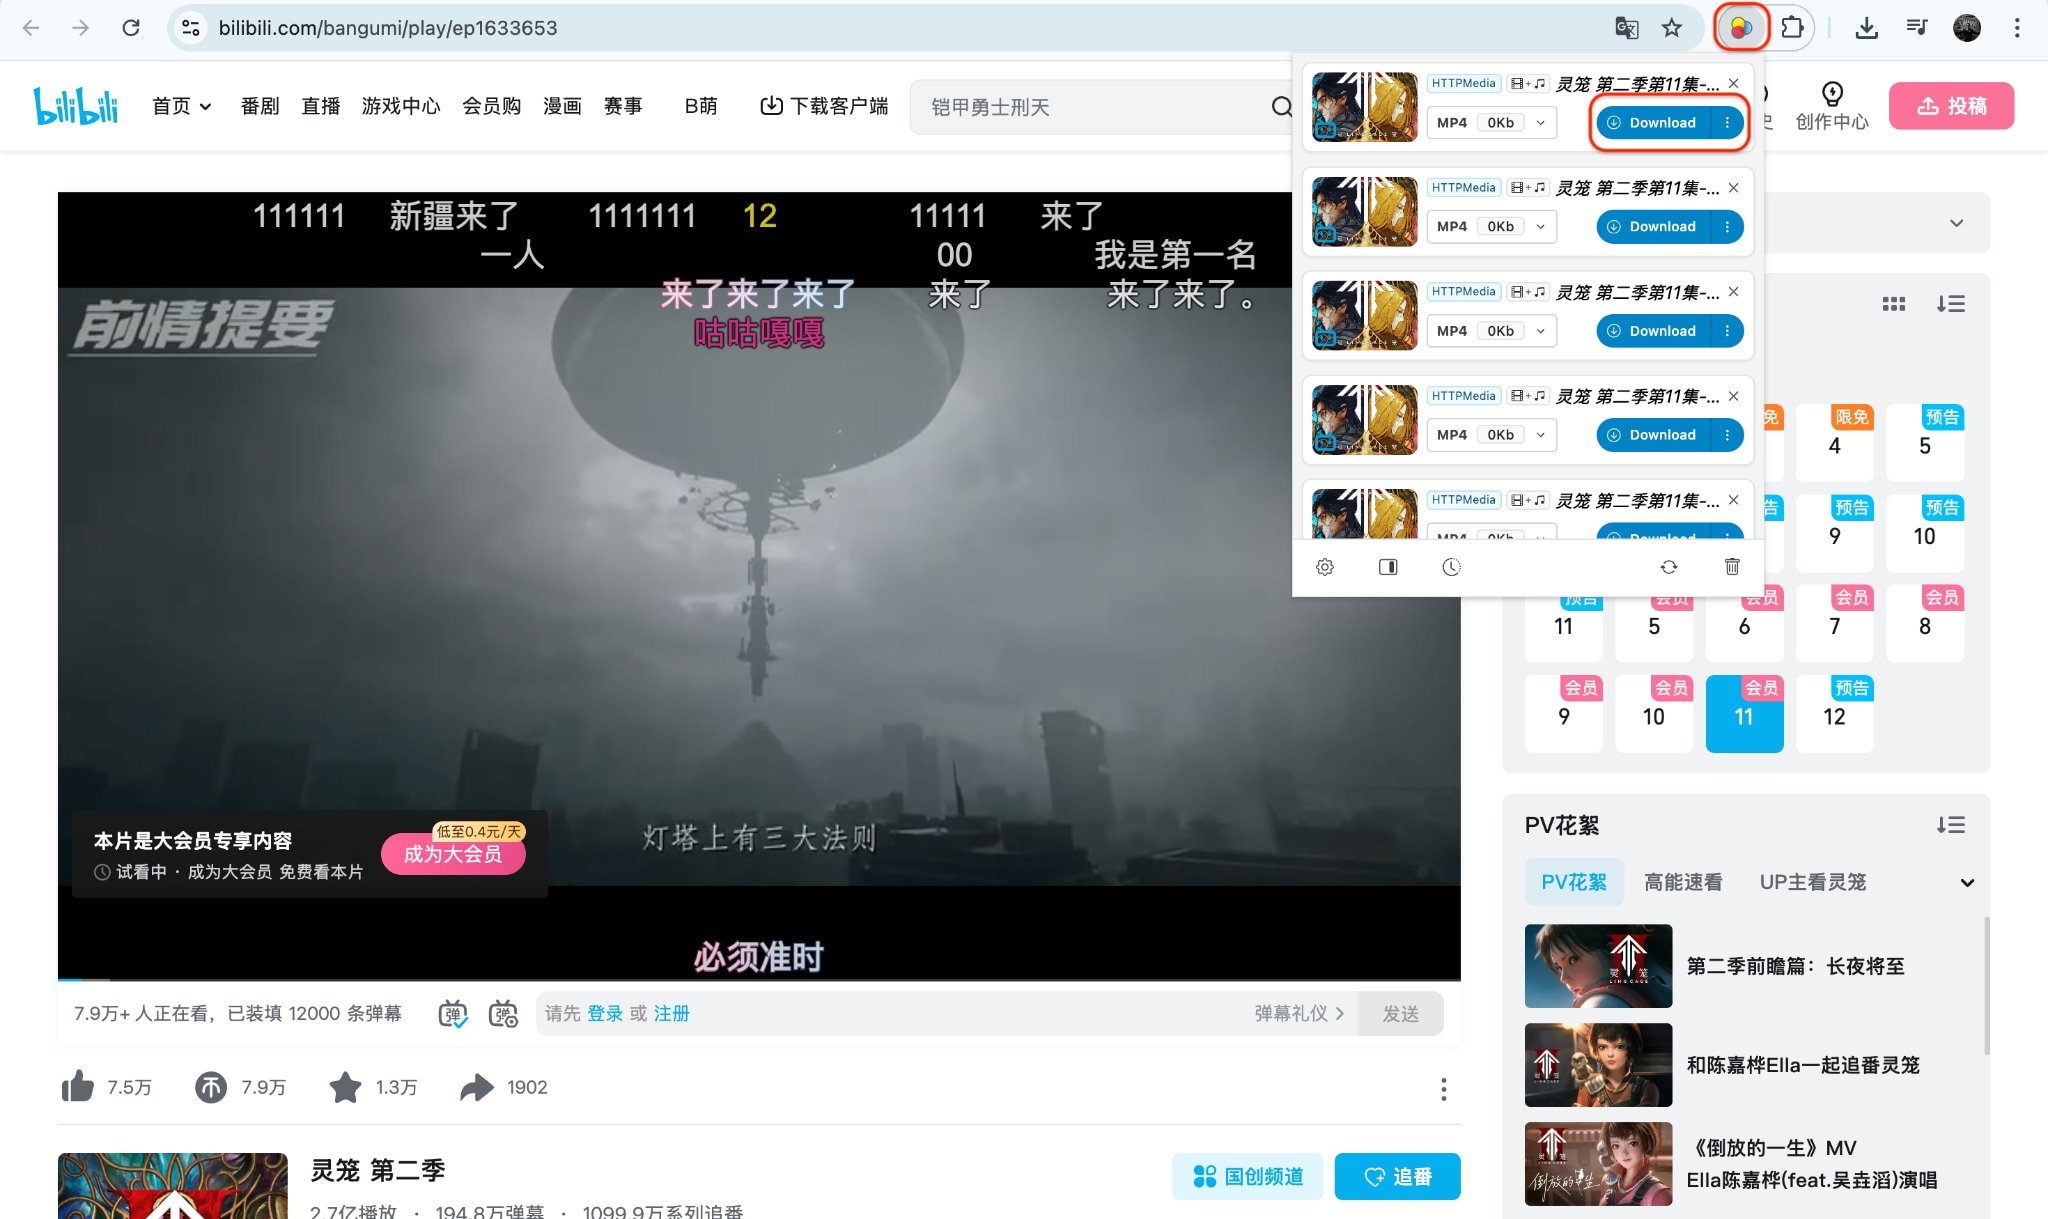Select episode 12 marked 预告
The width and height of the screenshot is (2048, 1219).
(x=1834, y=714)
